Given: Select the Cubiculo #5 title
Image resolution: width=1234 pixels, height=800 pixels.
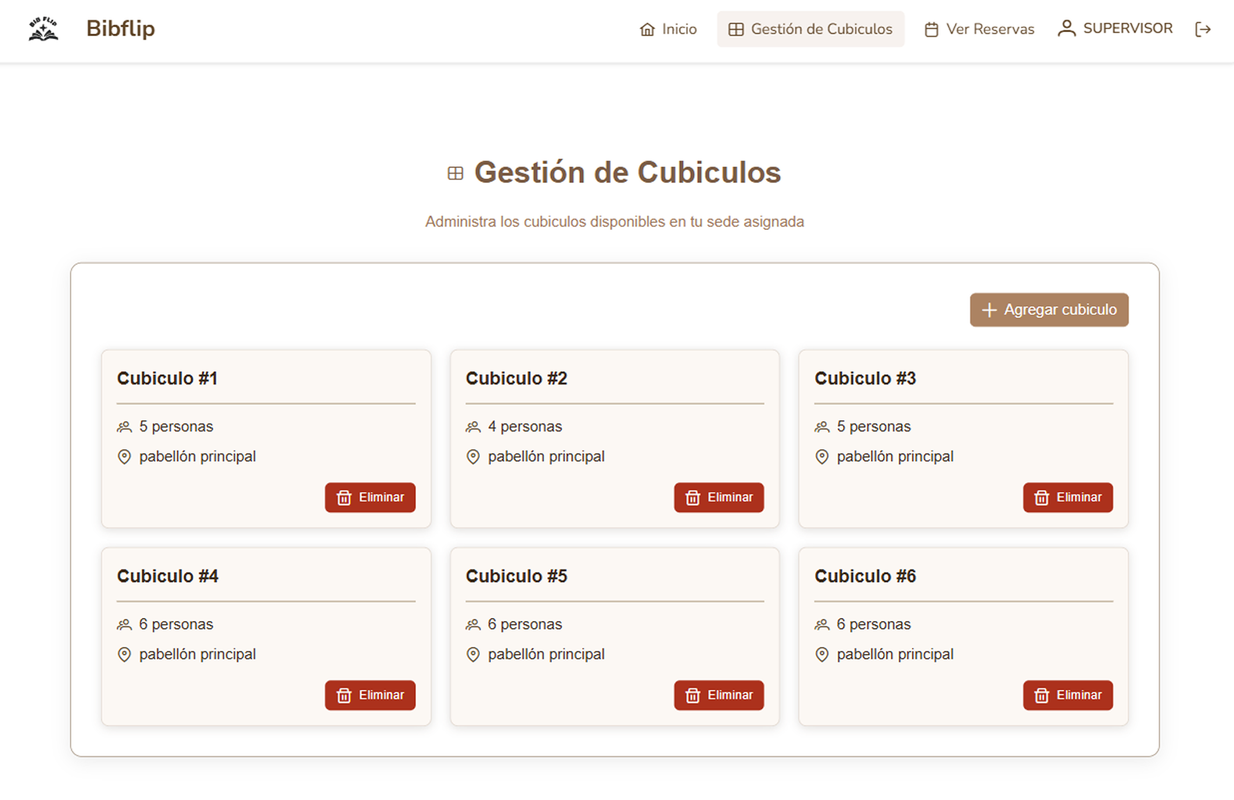Looking at the screenshot, I should click(x=516, y=577).
